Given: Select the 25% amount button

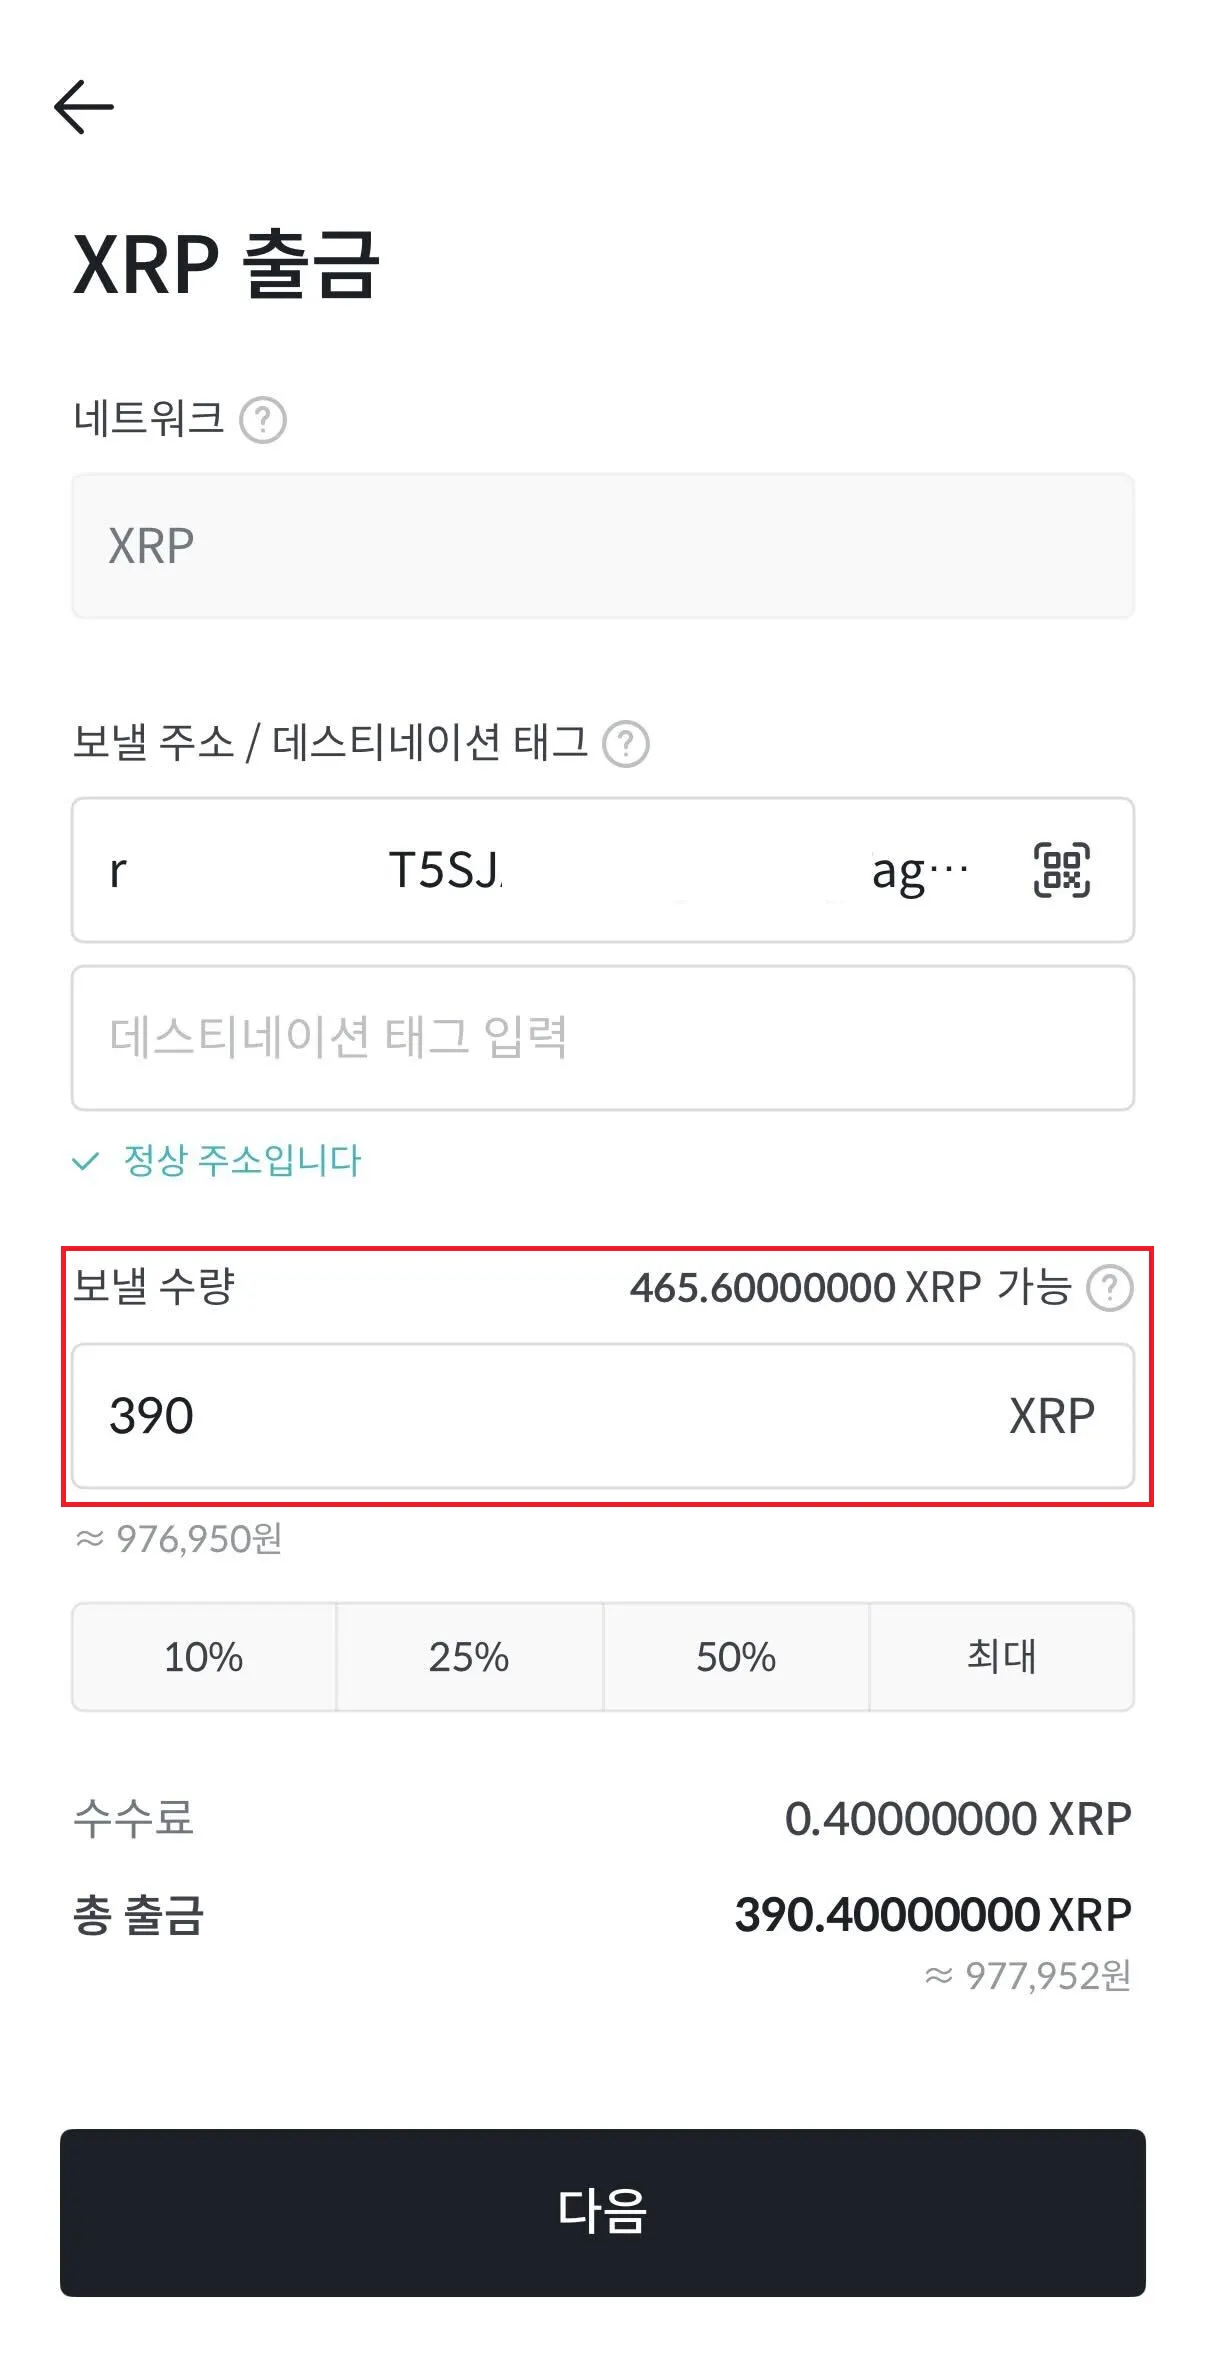Looking at the screenshot, I should coord(469,1657).
